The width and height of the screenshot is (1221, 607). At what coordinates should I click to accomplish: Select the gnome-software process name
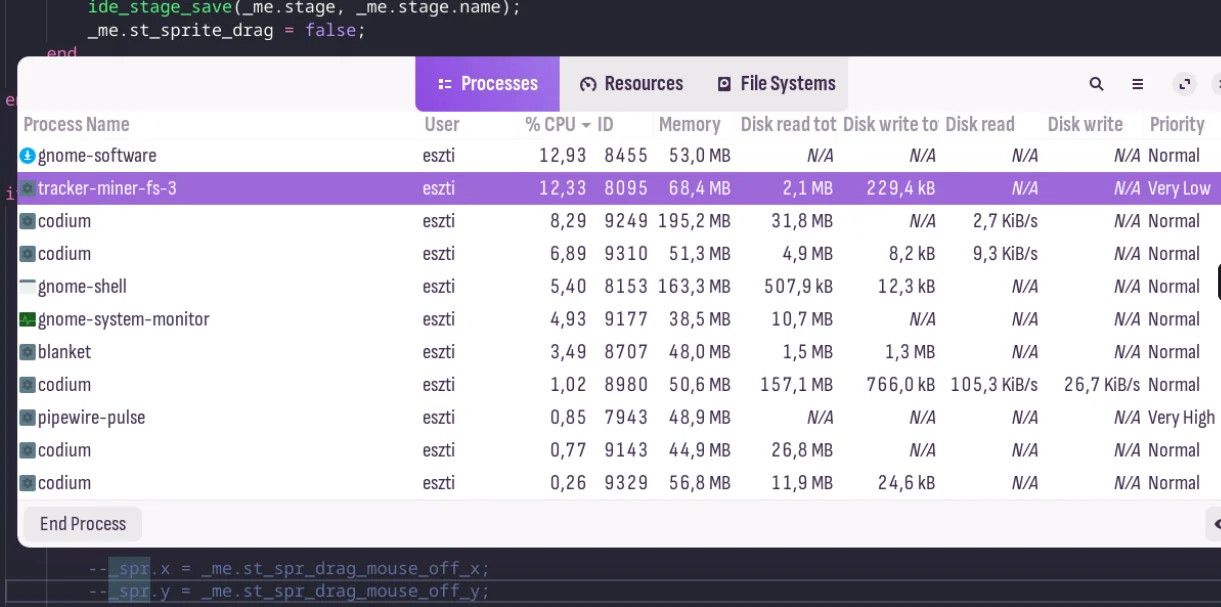97,156
